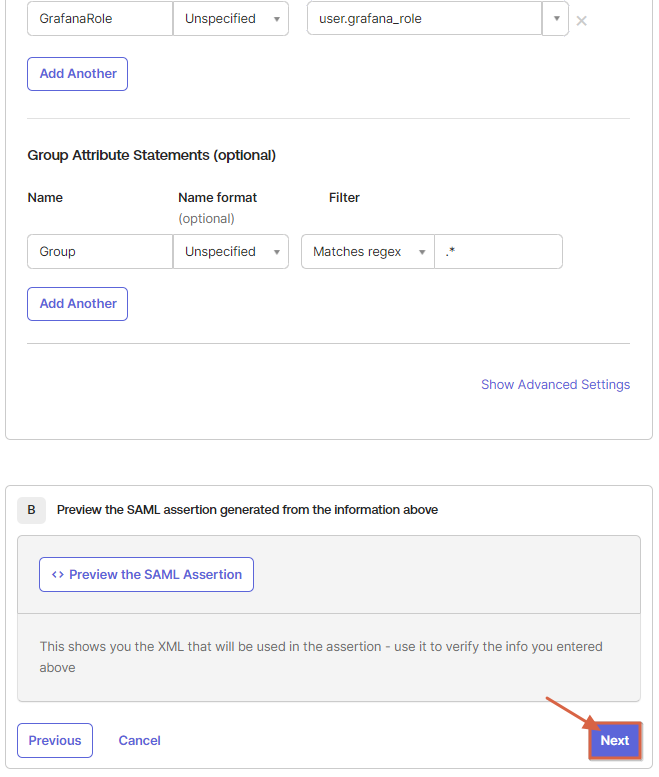Click the GrafanaRole name input field
The image size is (659, 777).
(x=100, y=19)
